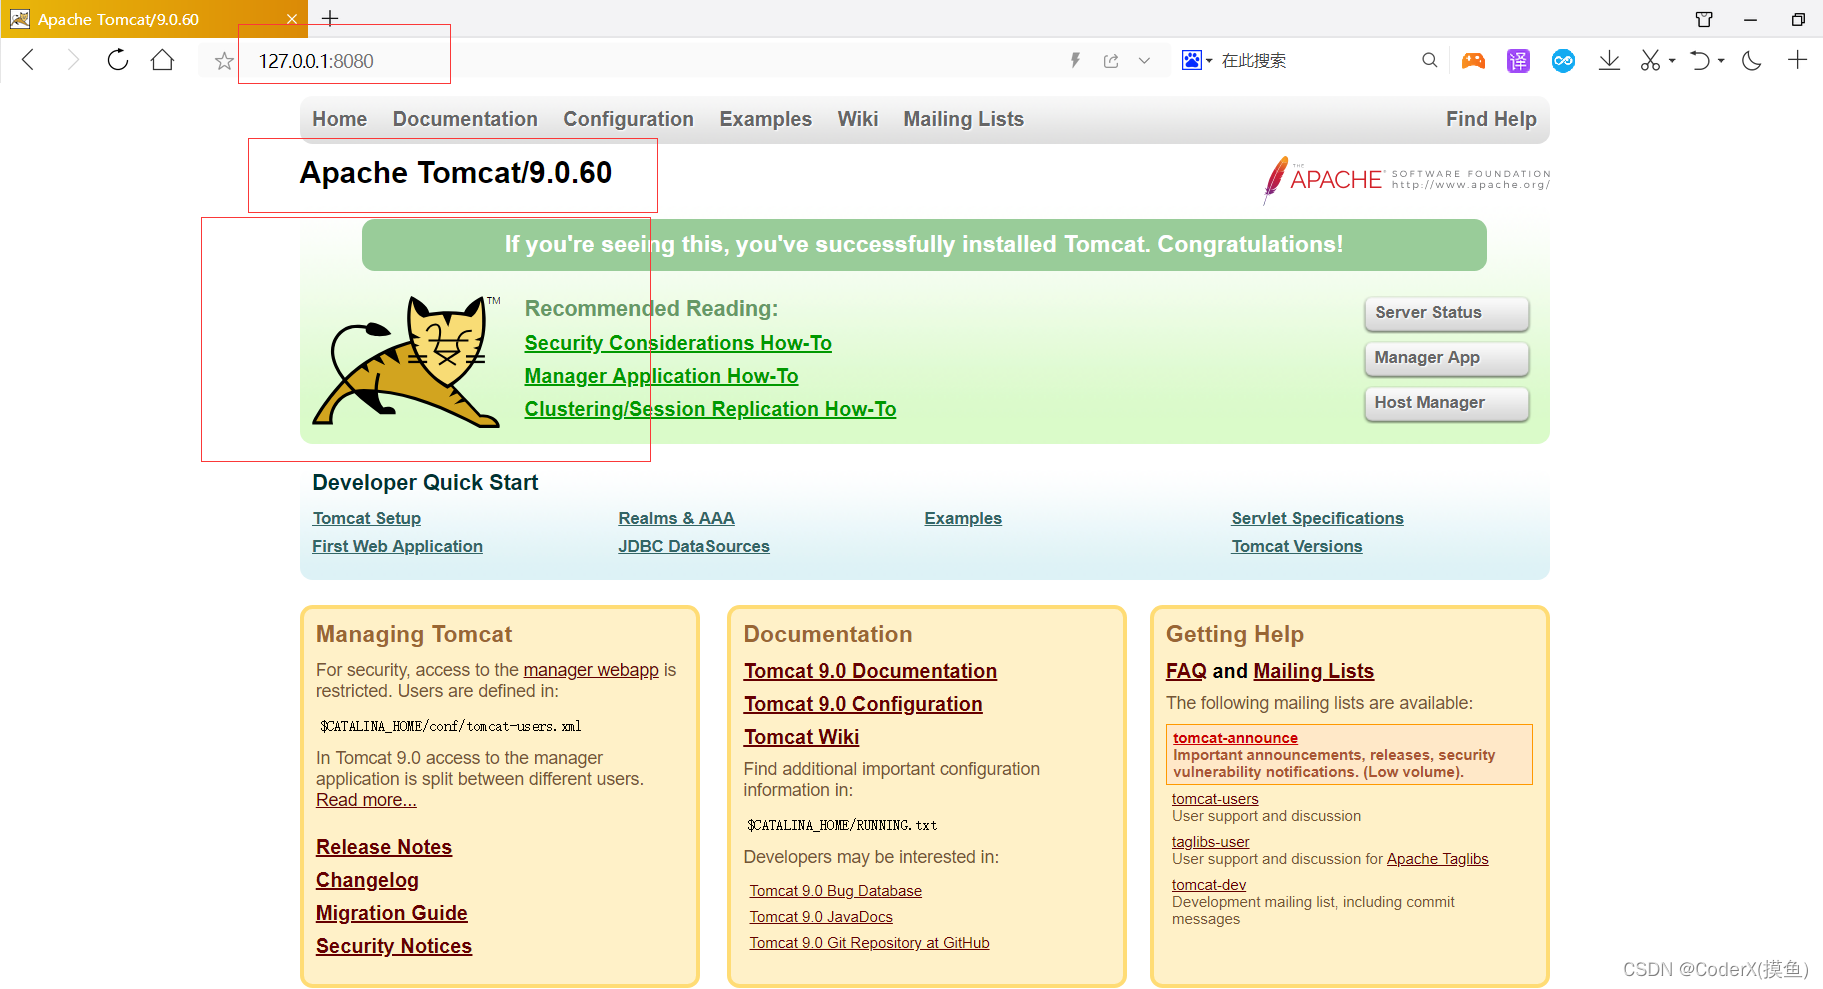Open the Realms & AAA link
The image size is (1823, 989).
(x=676, y=518)
